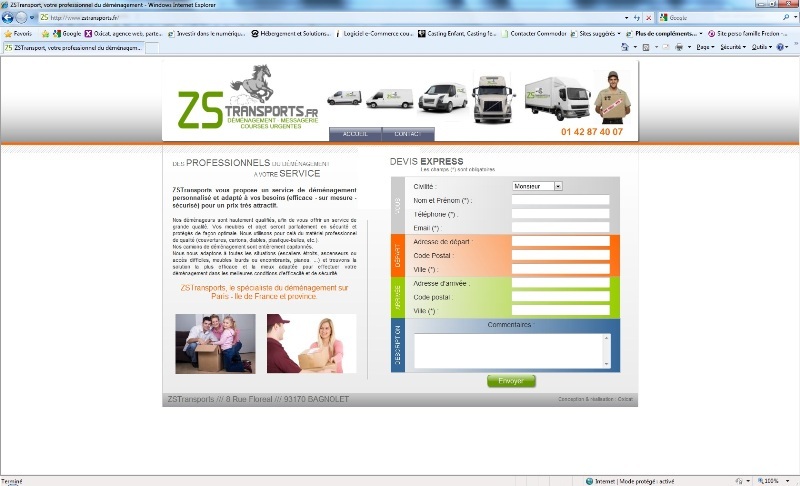Click the ZS Transports horse logo

[x=248, y=97]
